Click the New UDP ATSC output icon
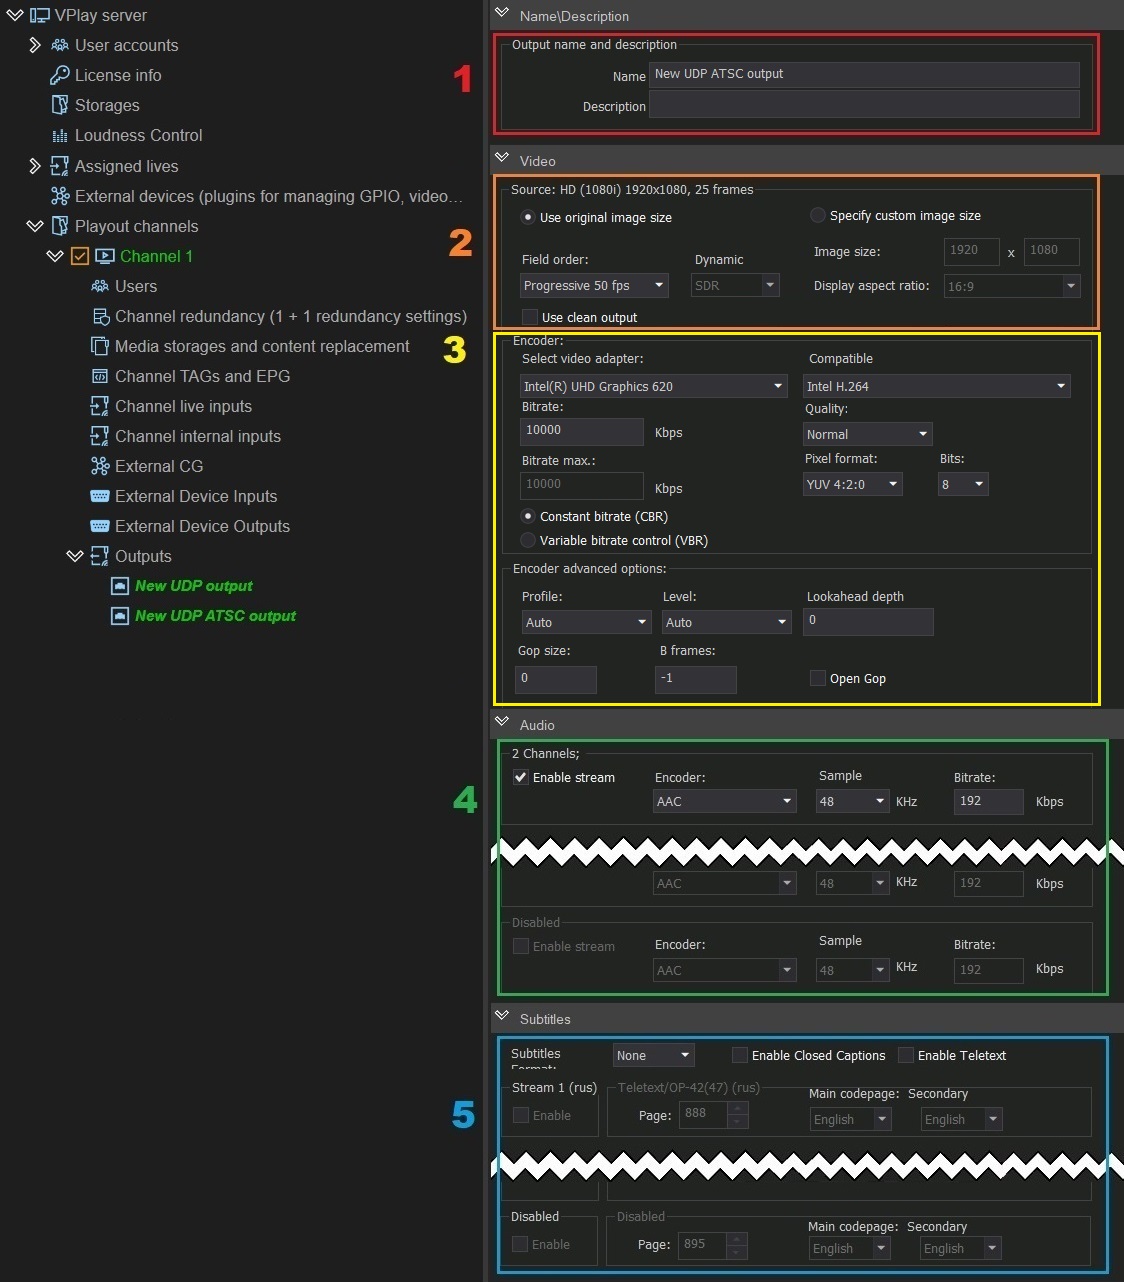The height and width of the screenshot is (1282, 1124). (120, 616)
